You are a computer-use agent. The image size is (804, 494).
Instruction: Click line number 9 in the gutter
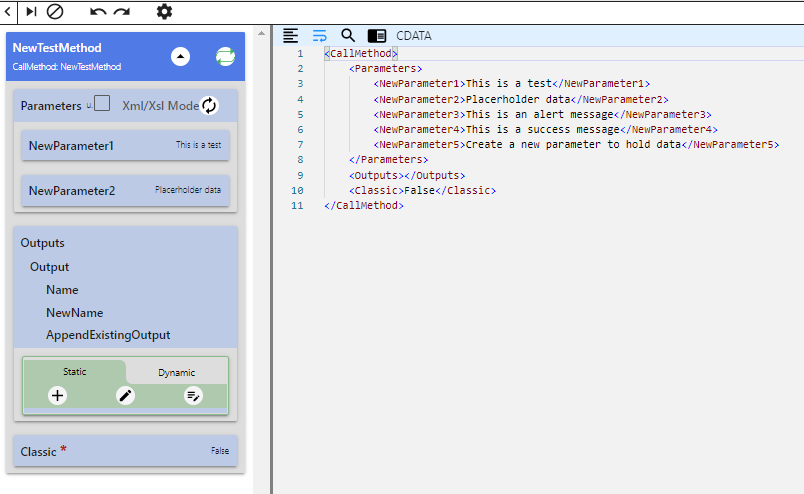click(300, 175)
